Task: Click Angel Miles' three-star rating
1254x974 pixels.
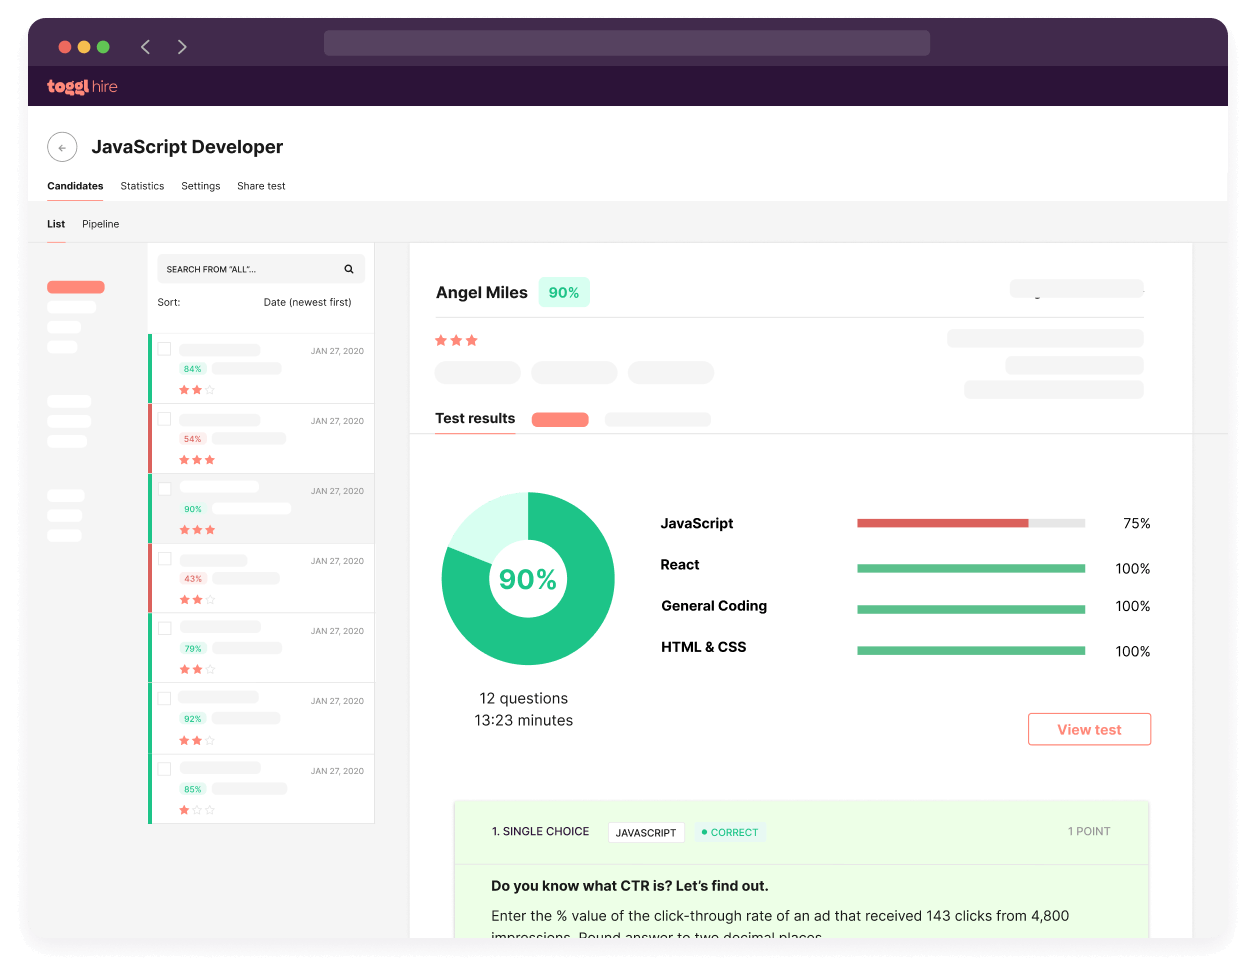Action: coord(456,341)
